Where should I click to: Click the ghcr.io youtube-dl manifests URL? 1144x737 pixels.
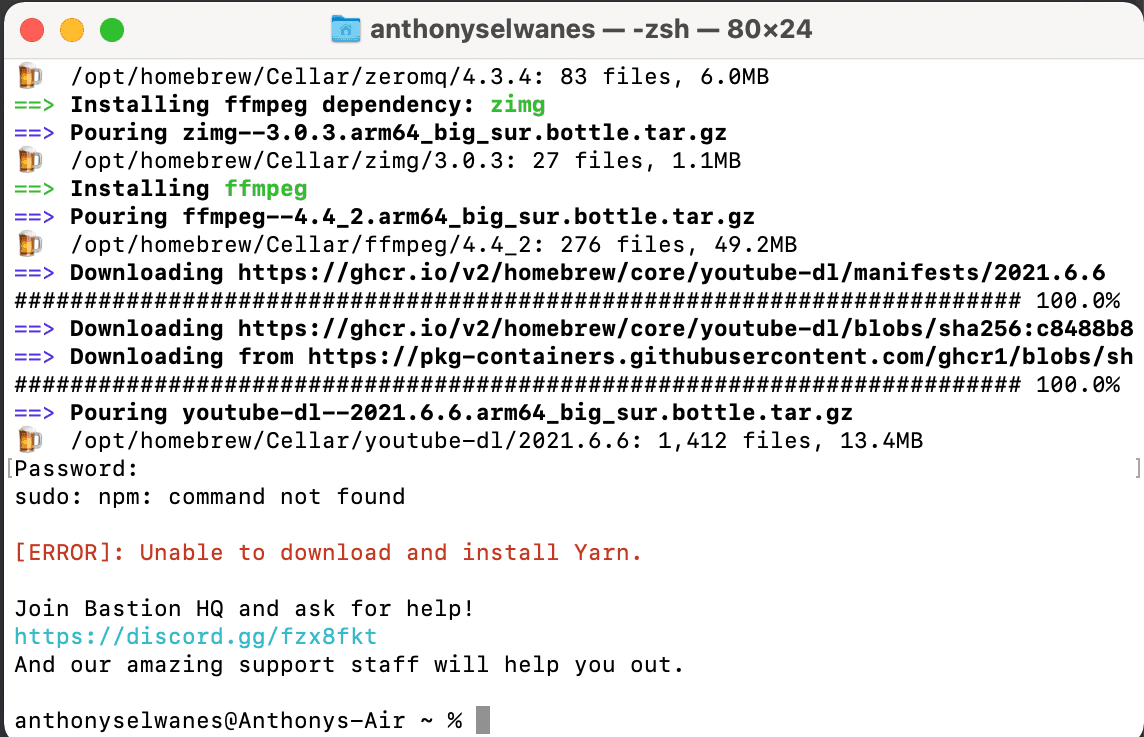(x=671, y=273)
